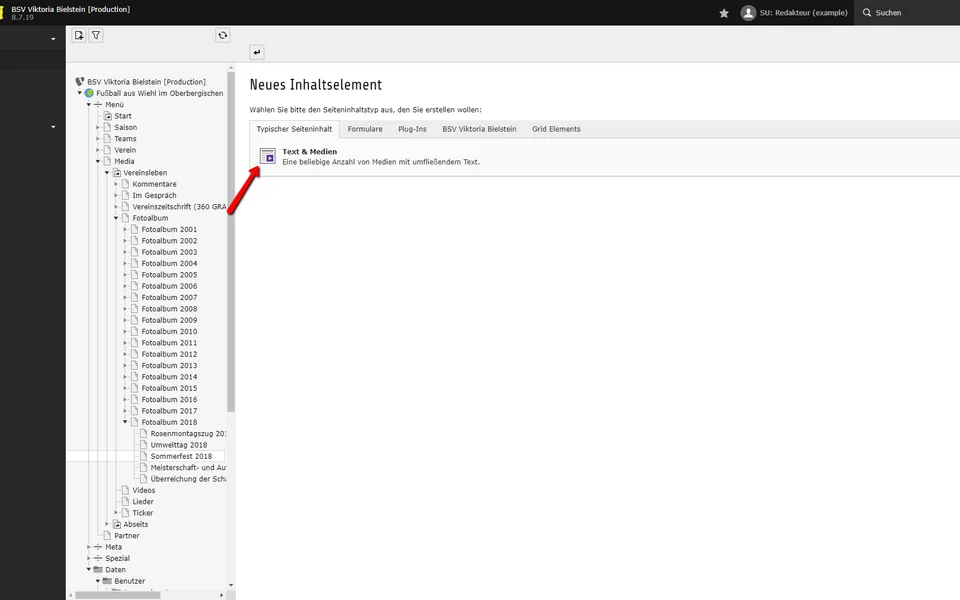This screenshot has height=600, width=960.
Task: Click the globe icon of root page
Action: click(89, 93)
